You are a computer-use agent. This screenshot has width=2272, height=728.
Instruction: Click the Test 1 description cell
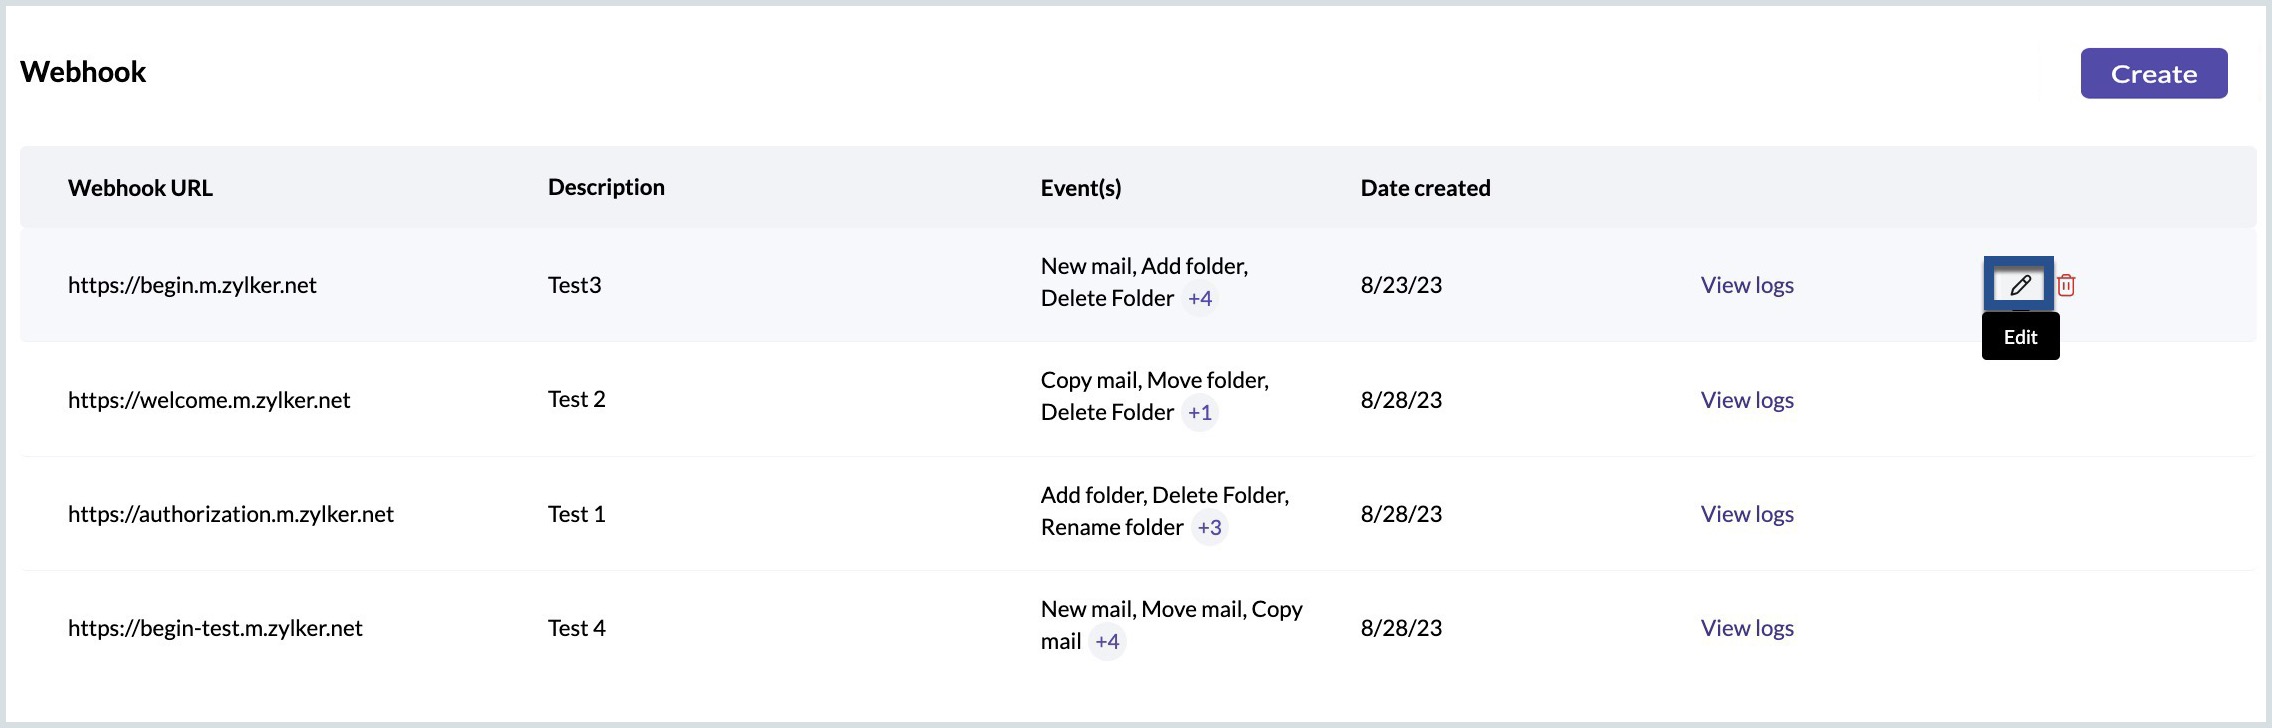point(577,514)
